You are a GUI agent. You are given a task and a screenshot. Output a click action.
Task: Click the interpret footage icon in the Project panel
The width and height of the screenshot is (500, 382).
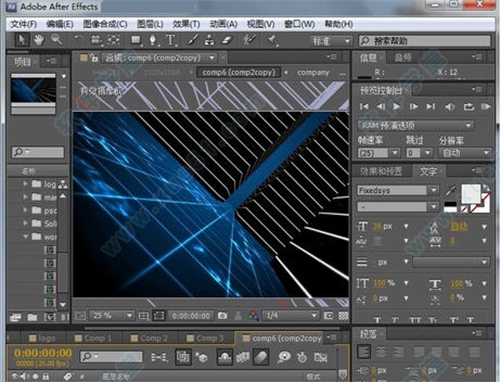tap(15, 317)
